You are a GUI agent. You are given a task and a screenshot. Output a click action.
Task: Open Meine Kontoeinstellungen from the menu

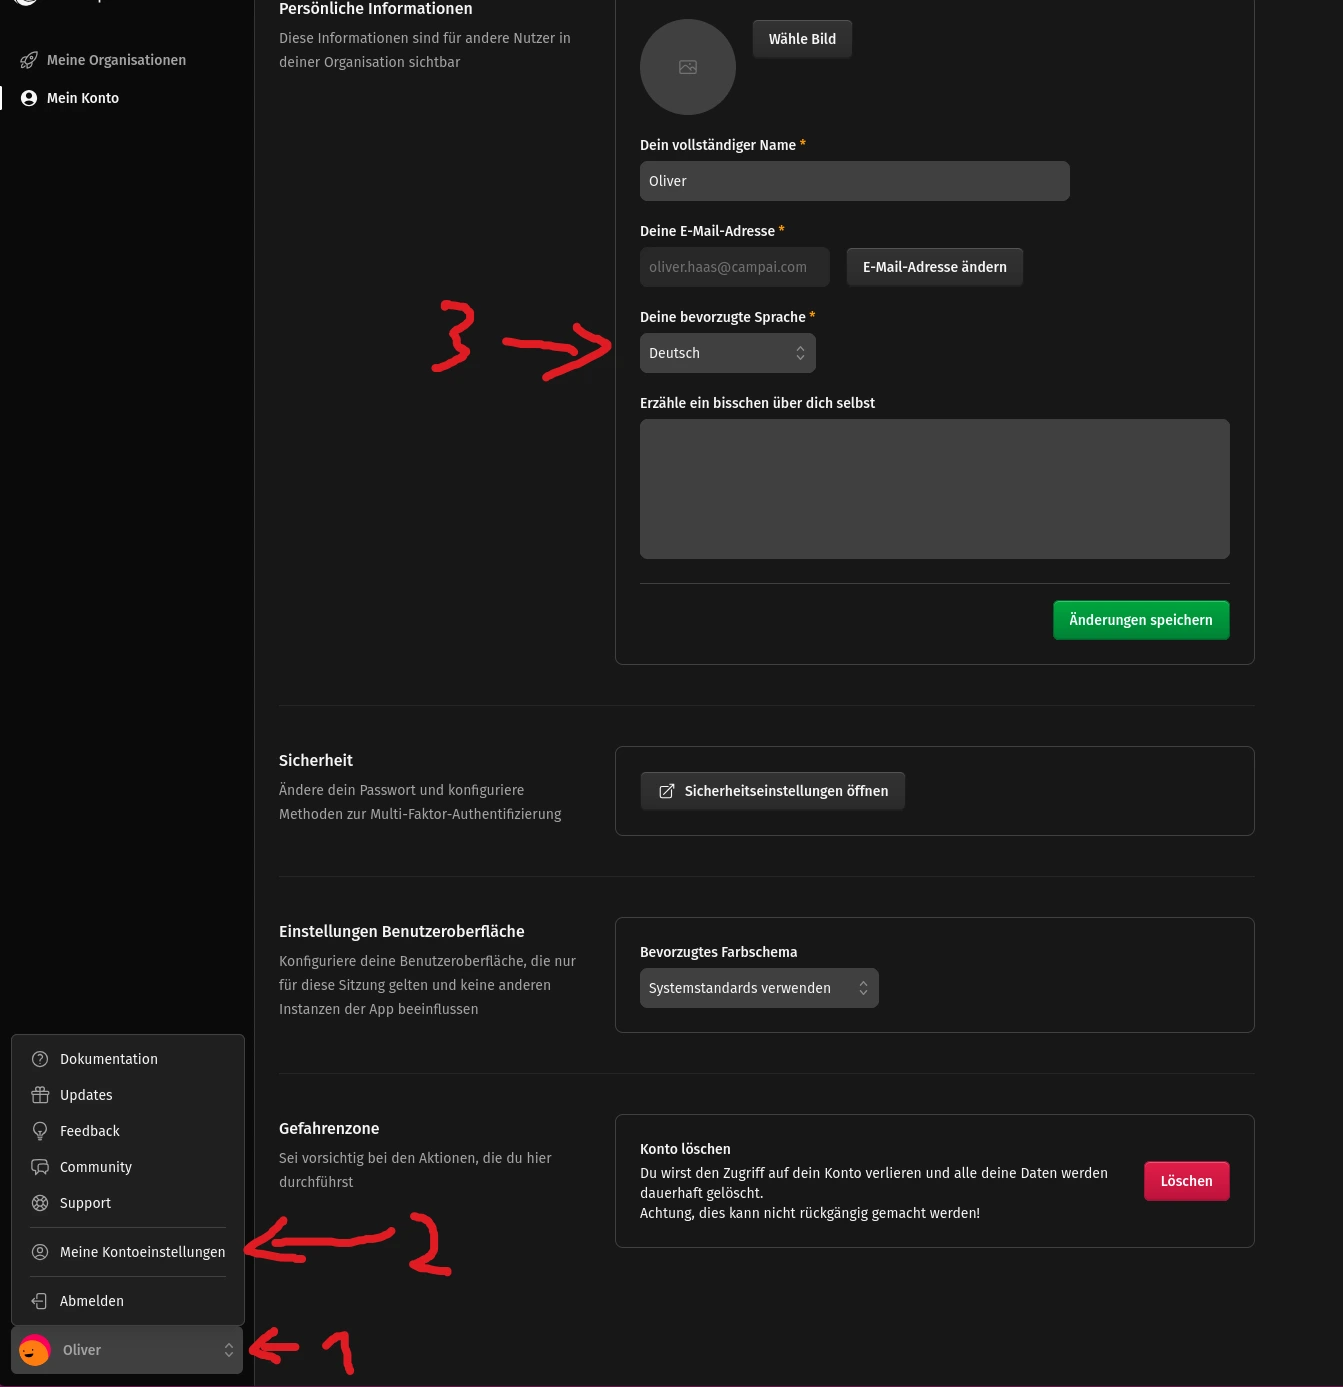pos(142,1252)
